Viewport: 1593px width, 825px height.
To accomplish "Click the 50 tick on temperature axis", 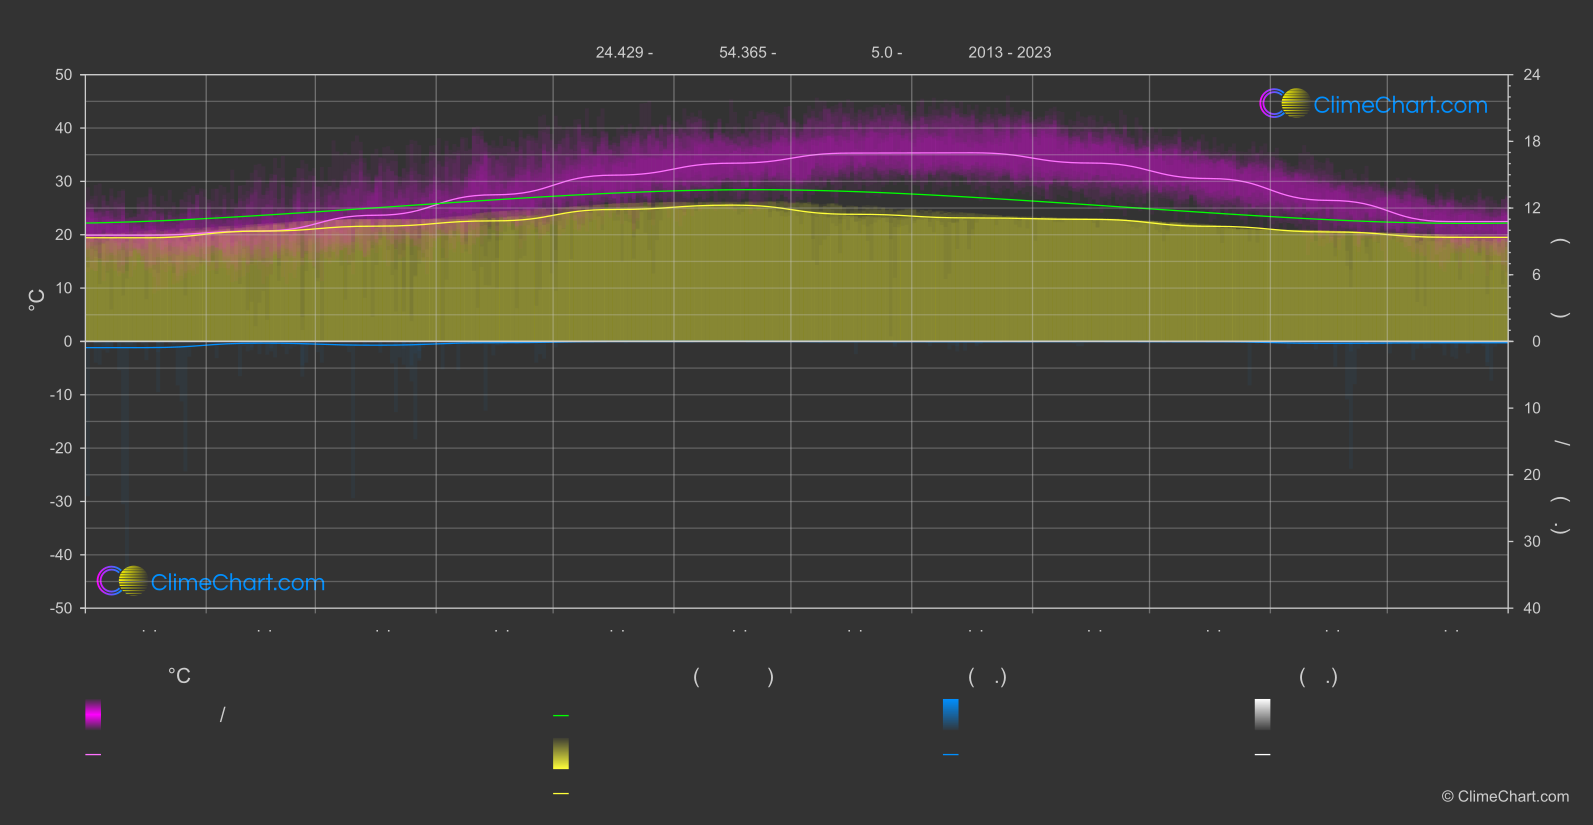I will pos(64,75).
